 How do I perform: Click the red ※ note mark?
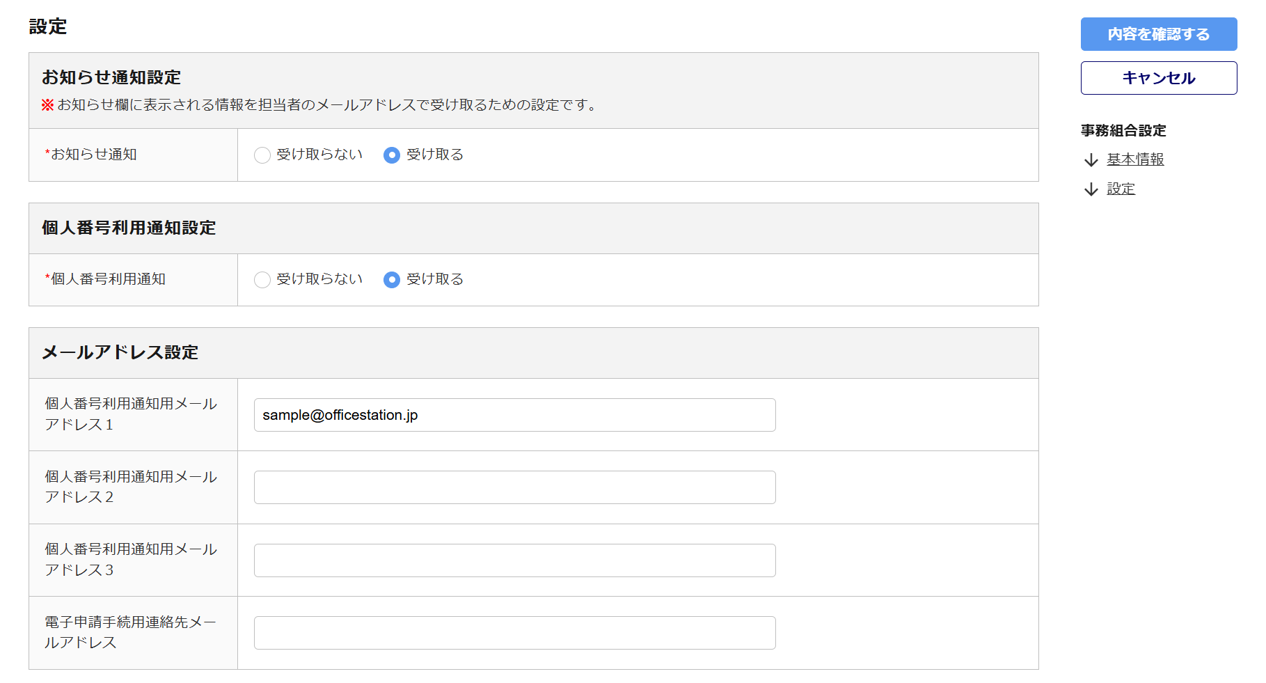[47, 105]
